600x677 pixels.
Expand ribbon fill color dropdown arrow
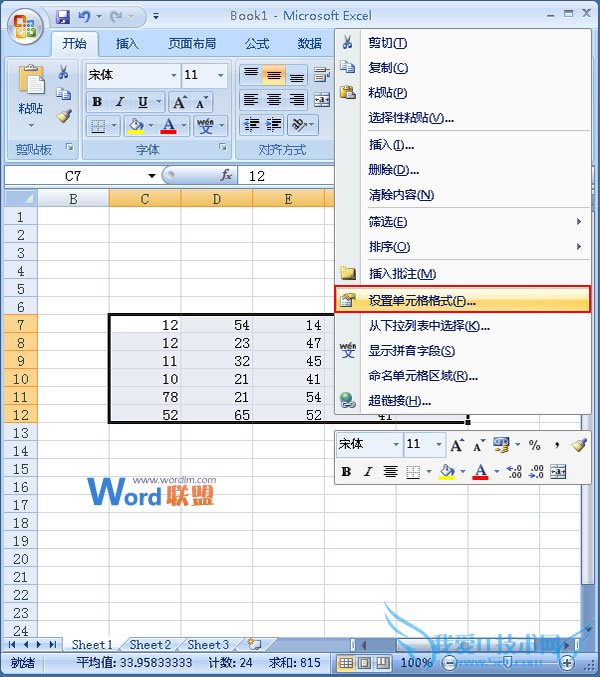point(151,126)
